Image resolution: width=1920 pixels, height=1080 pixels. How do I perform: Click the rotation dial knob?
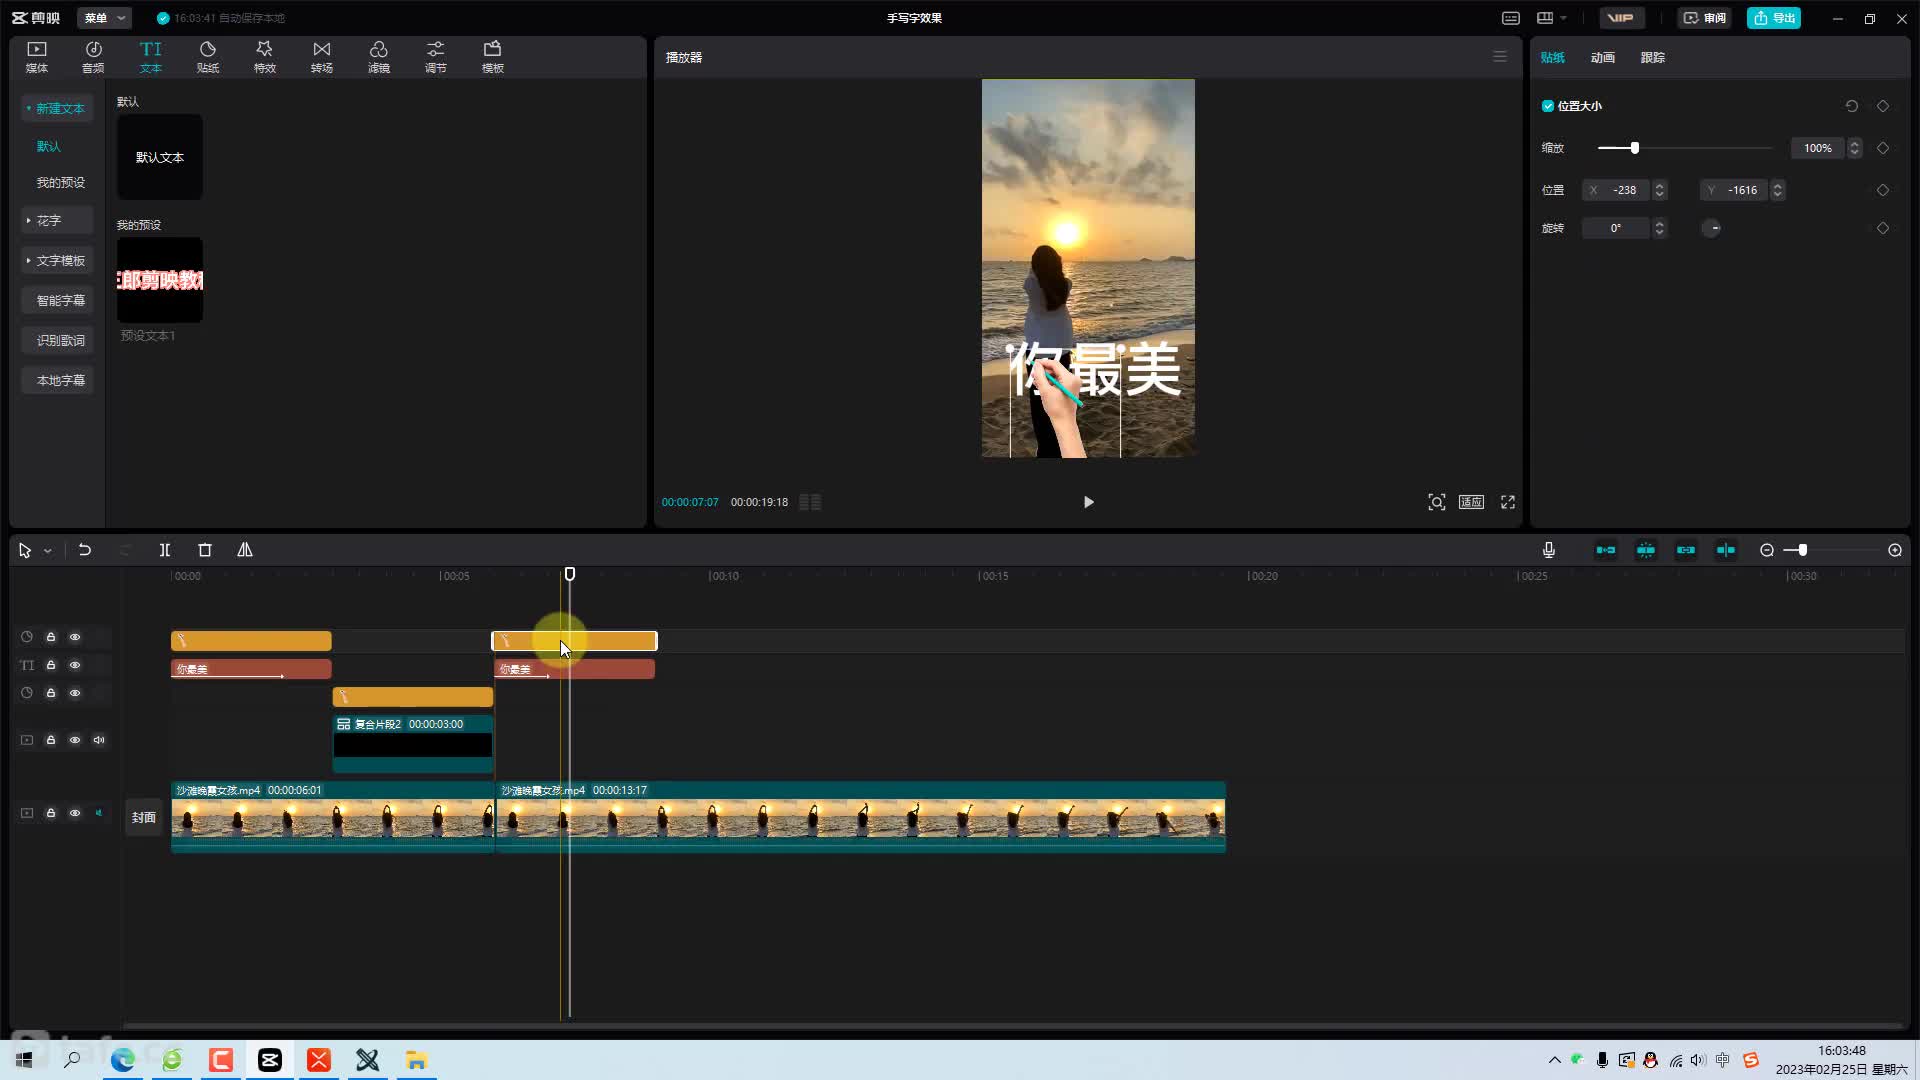[x=1712, y=228]
